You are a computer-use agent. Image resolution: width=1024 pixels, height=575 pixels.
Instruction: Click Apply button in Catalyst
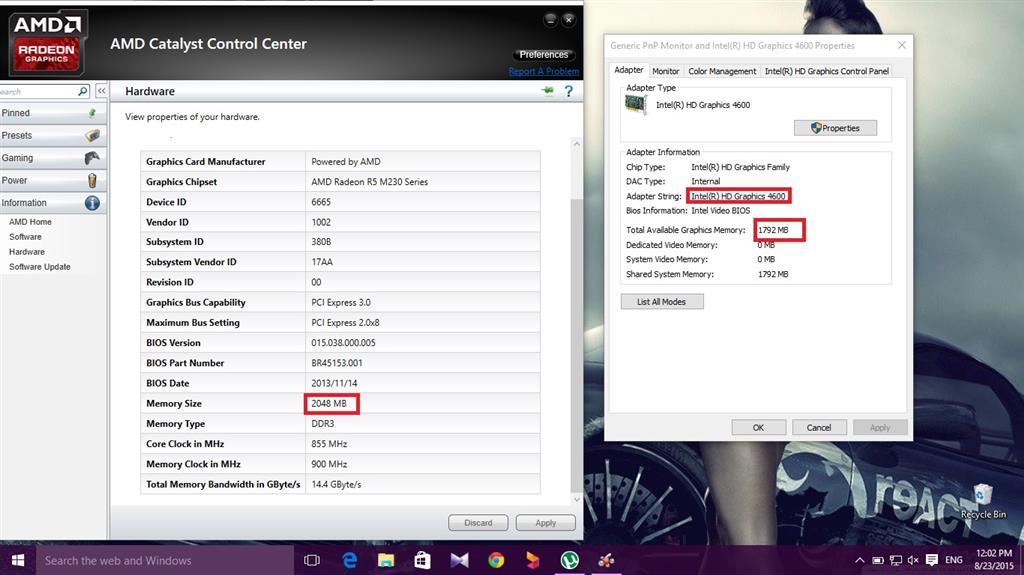click(x=545, y=523)
